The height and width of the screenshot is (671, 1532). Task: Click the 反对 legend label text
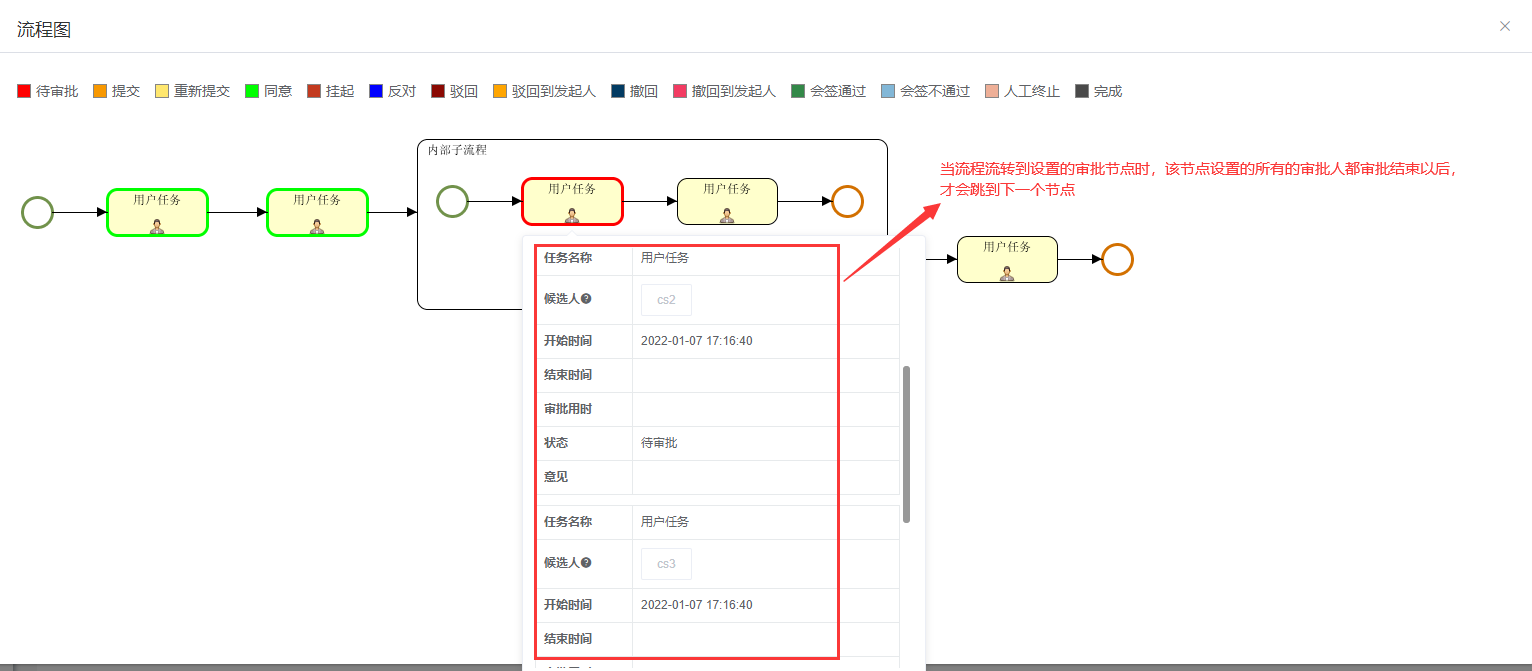click(402, 91)
